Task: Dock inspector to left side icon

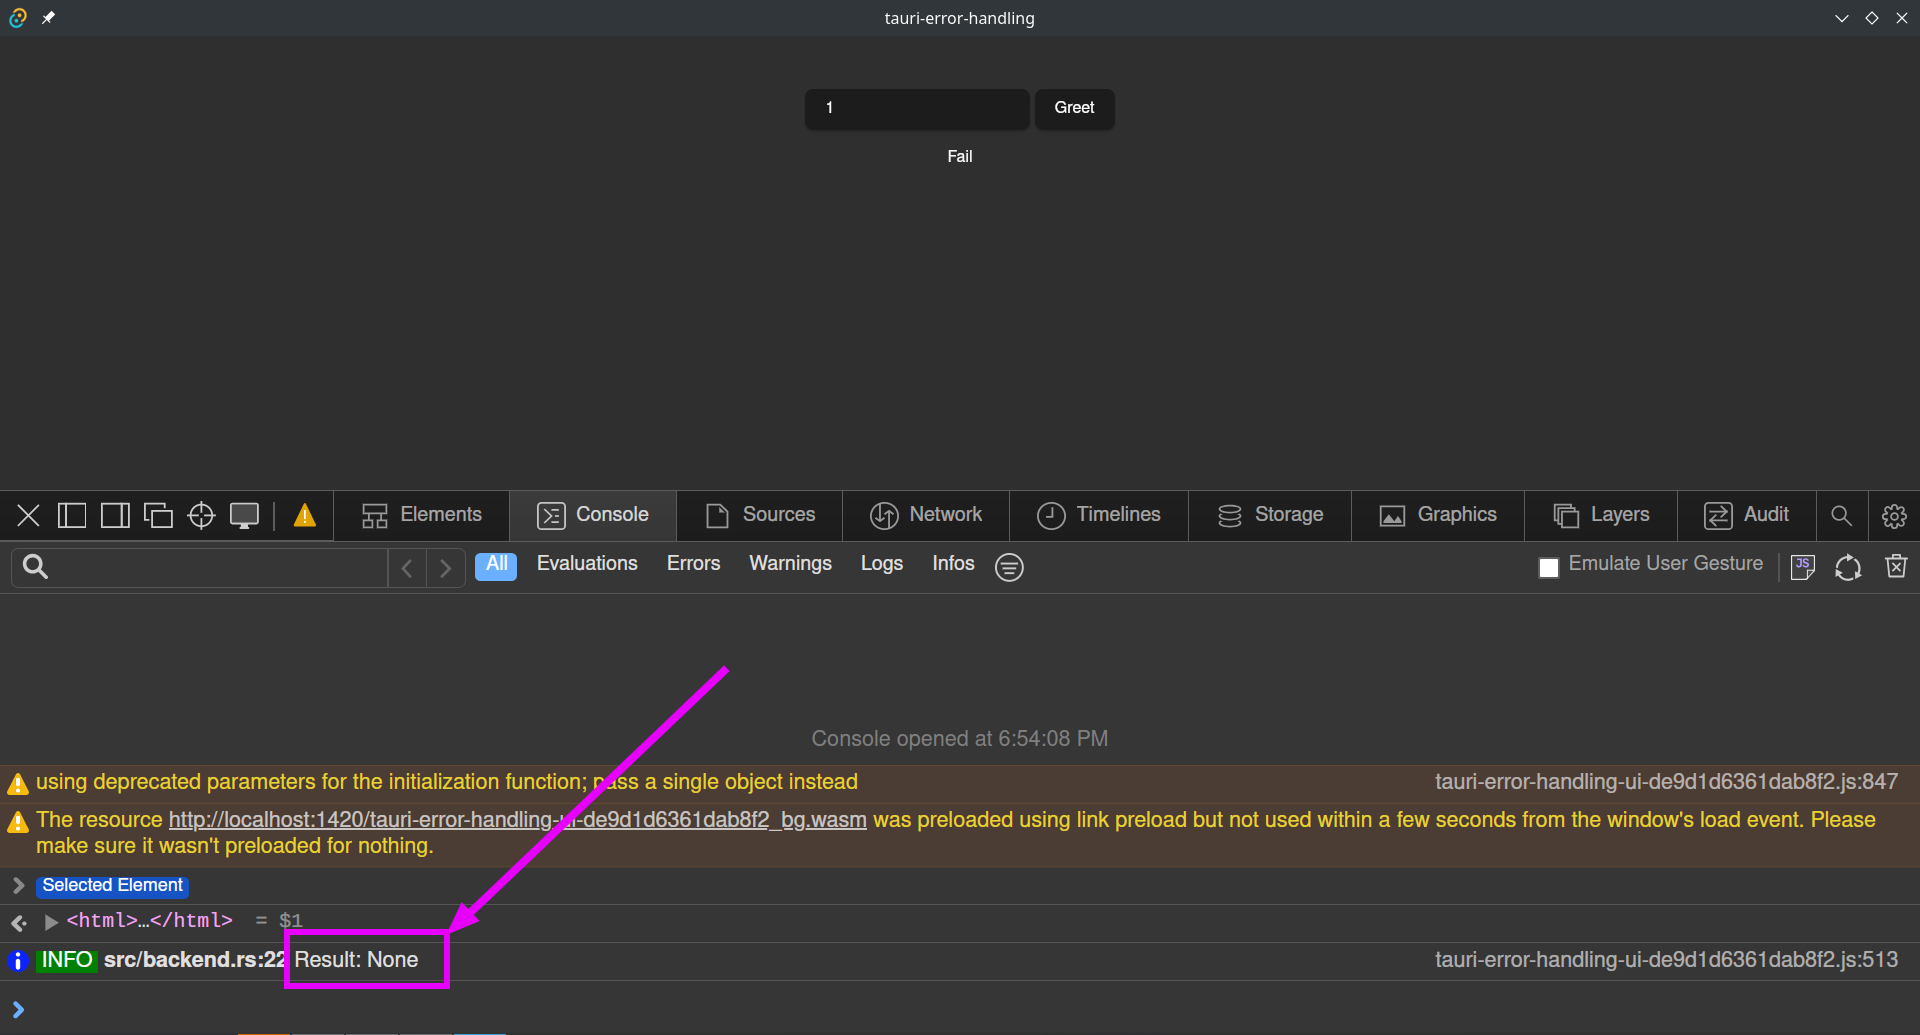Action: [x=72, y=516]
